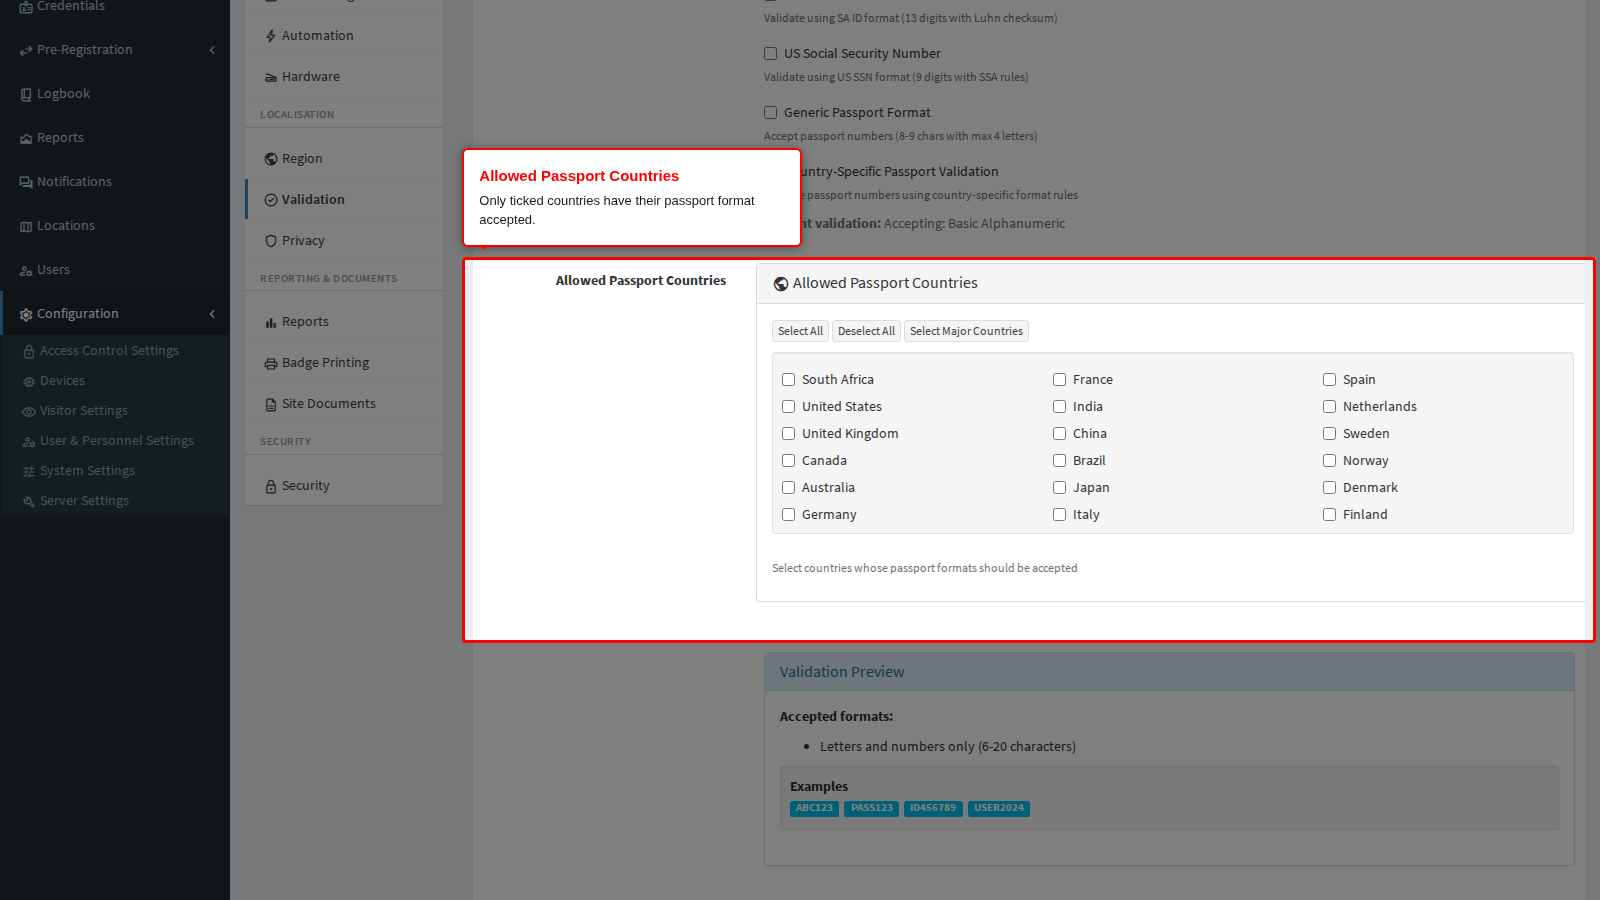The height and width of the screenshot is (900, 1600).
Task: Click the USER2024 example tag
Action: (x=999, y=808)
